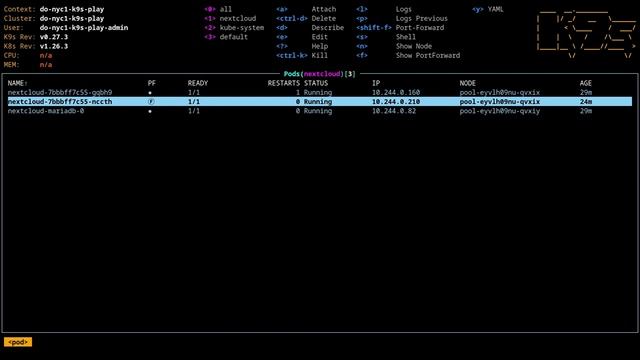This screenshot has width=640, height=360.
Task: Click user value do-nyc1-k9s-play-admin
Action: [84, 28]
